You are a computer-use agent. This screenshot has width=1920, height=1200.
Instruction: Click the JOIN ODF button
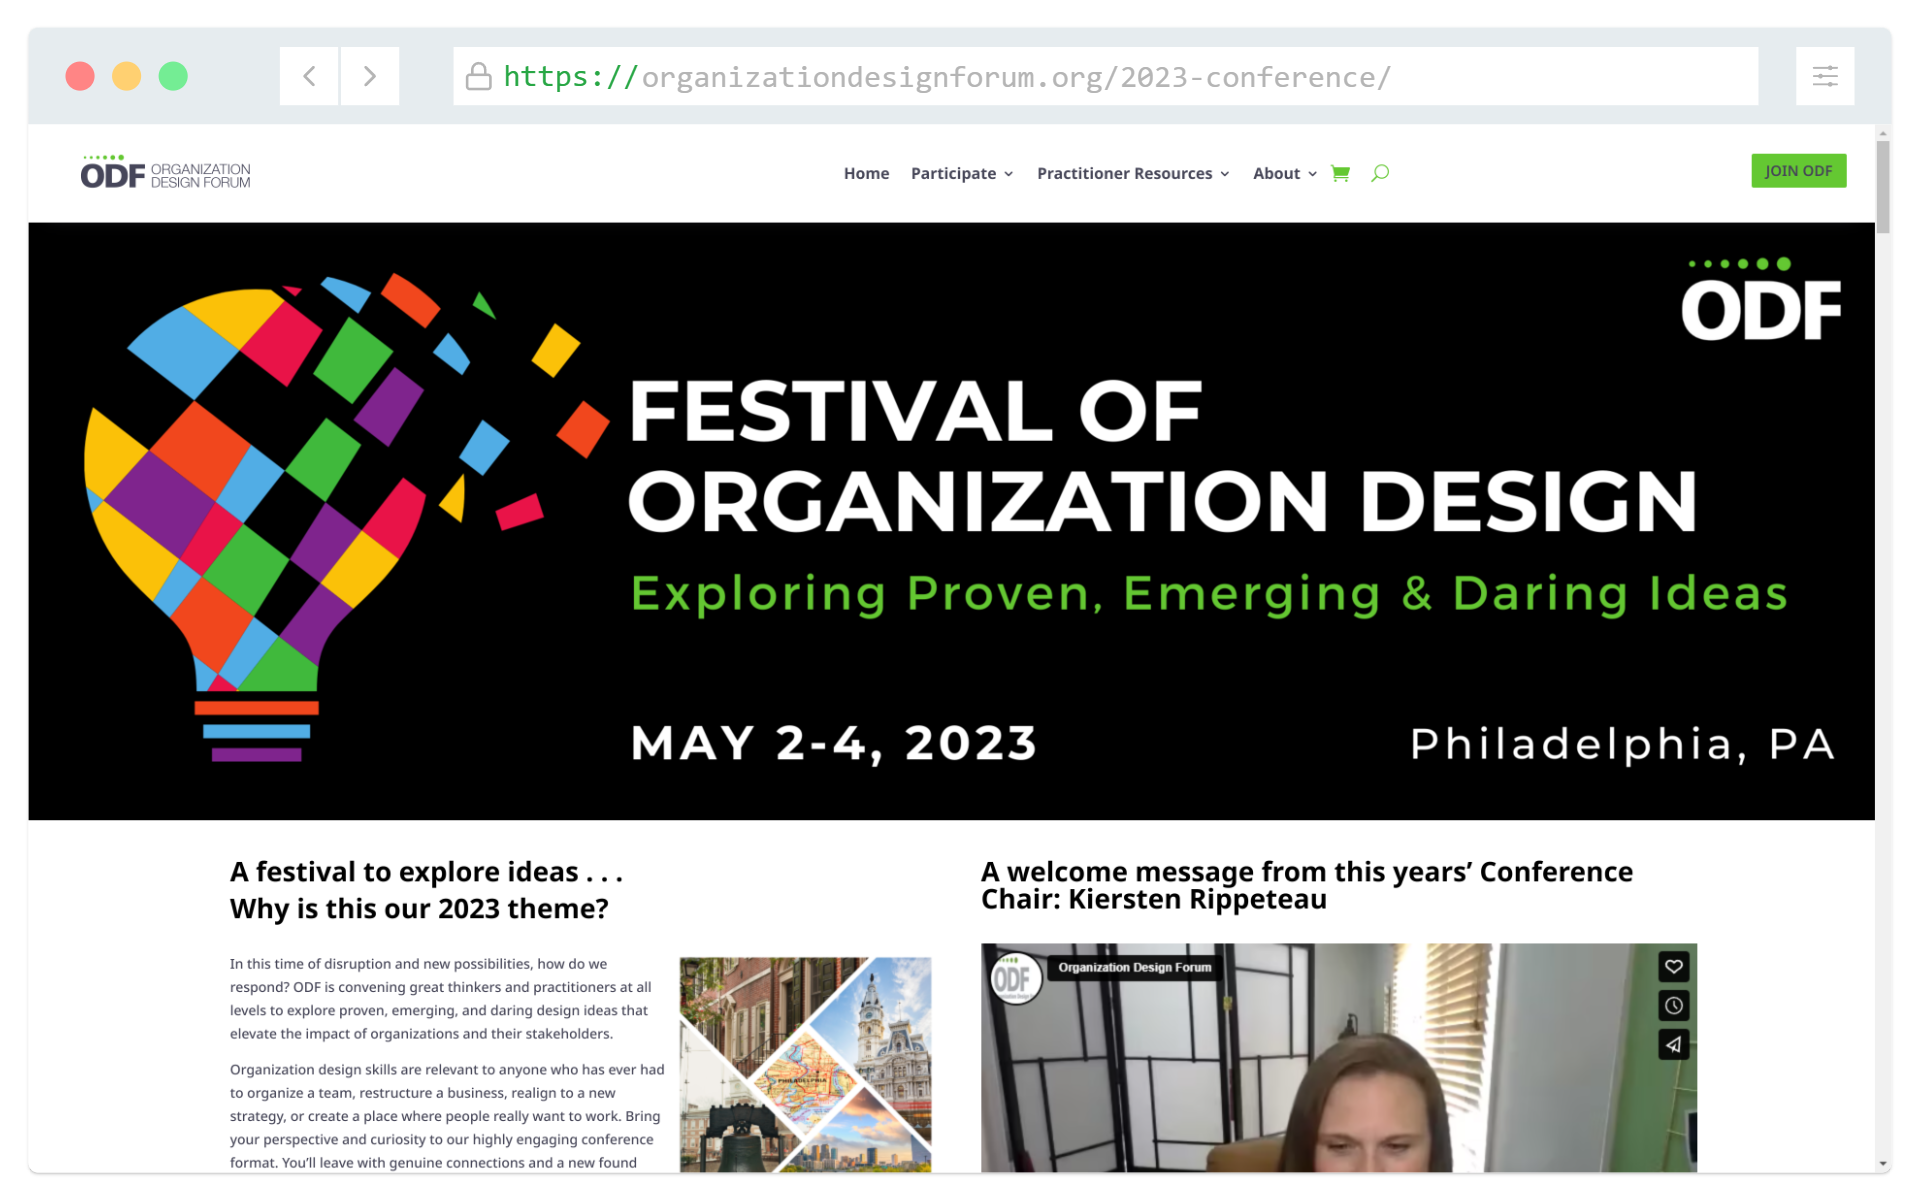tap(1798, 171)
